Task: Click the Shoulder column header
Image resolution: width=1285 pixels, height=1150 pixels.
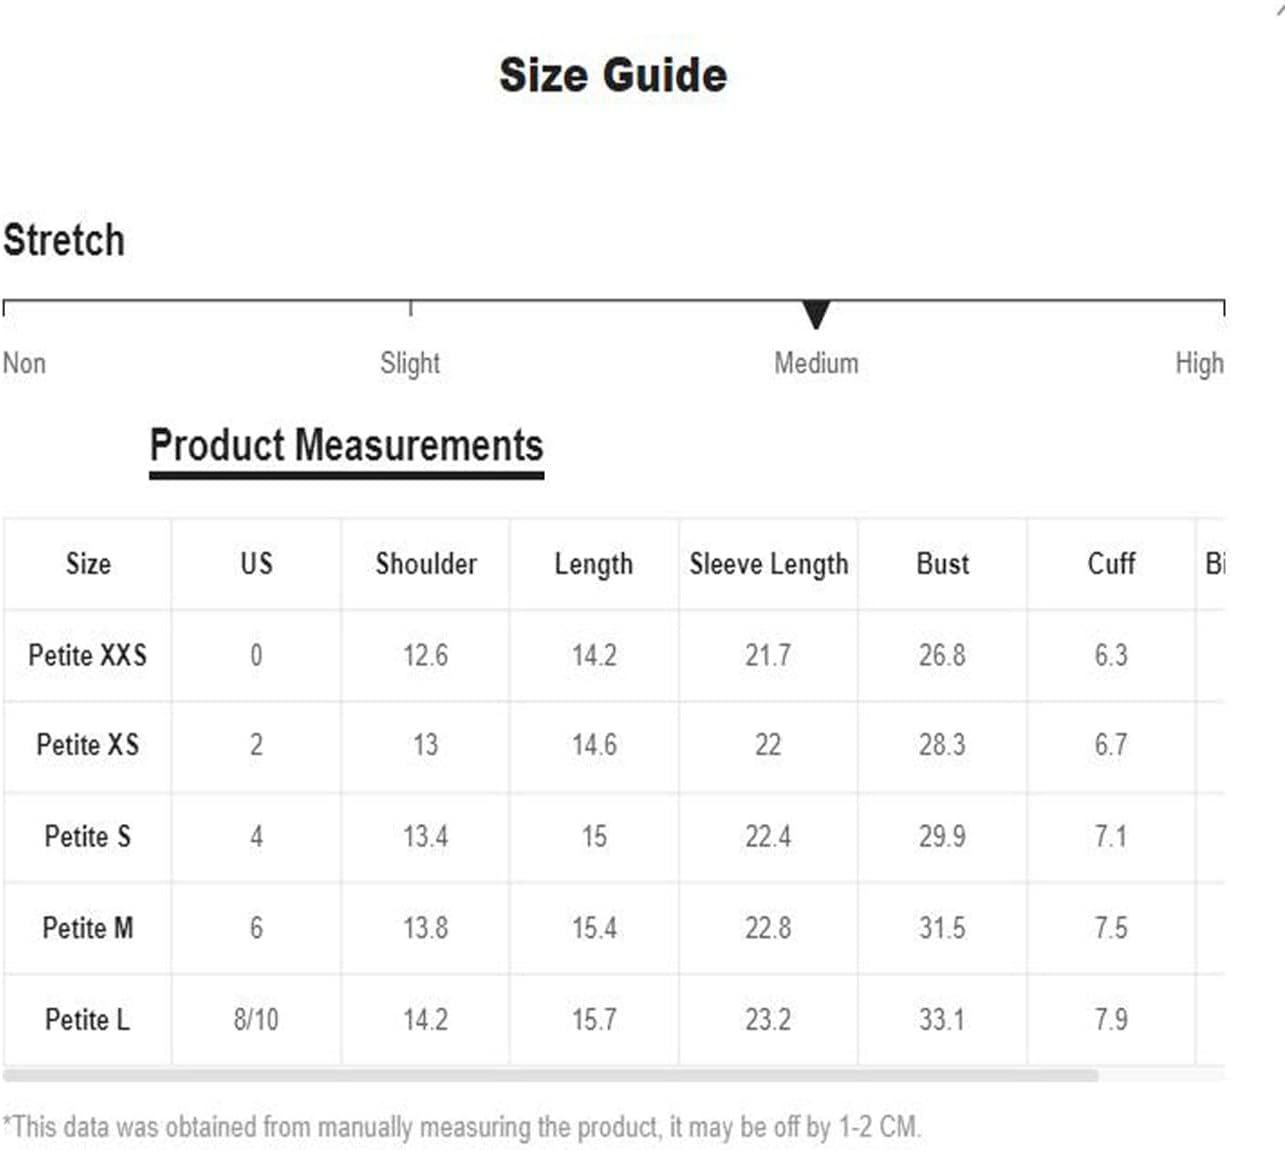Action: tap(426, 564)
